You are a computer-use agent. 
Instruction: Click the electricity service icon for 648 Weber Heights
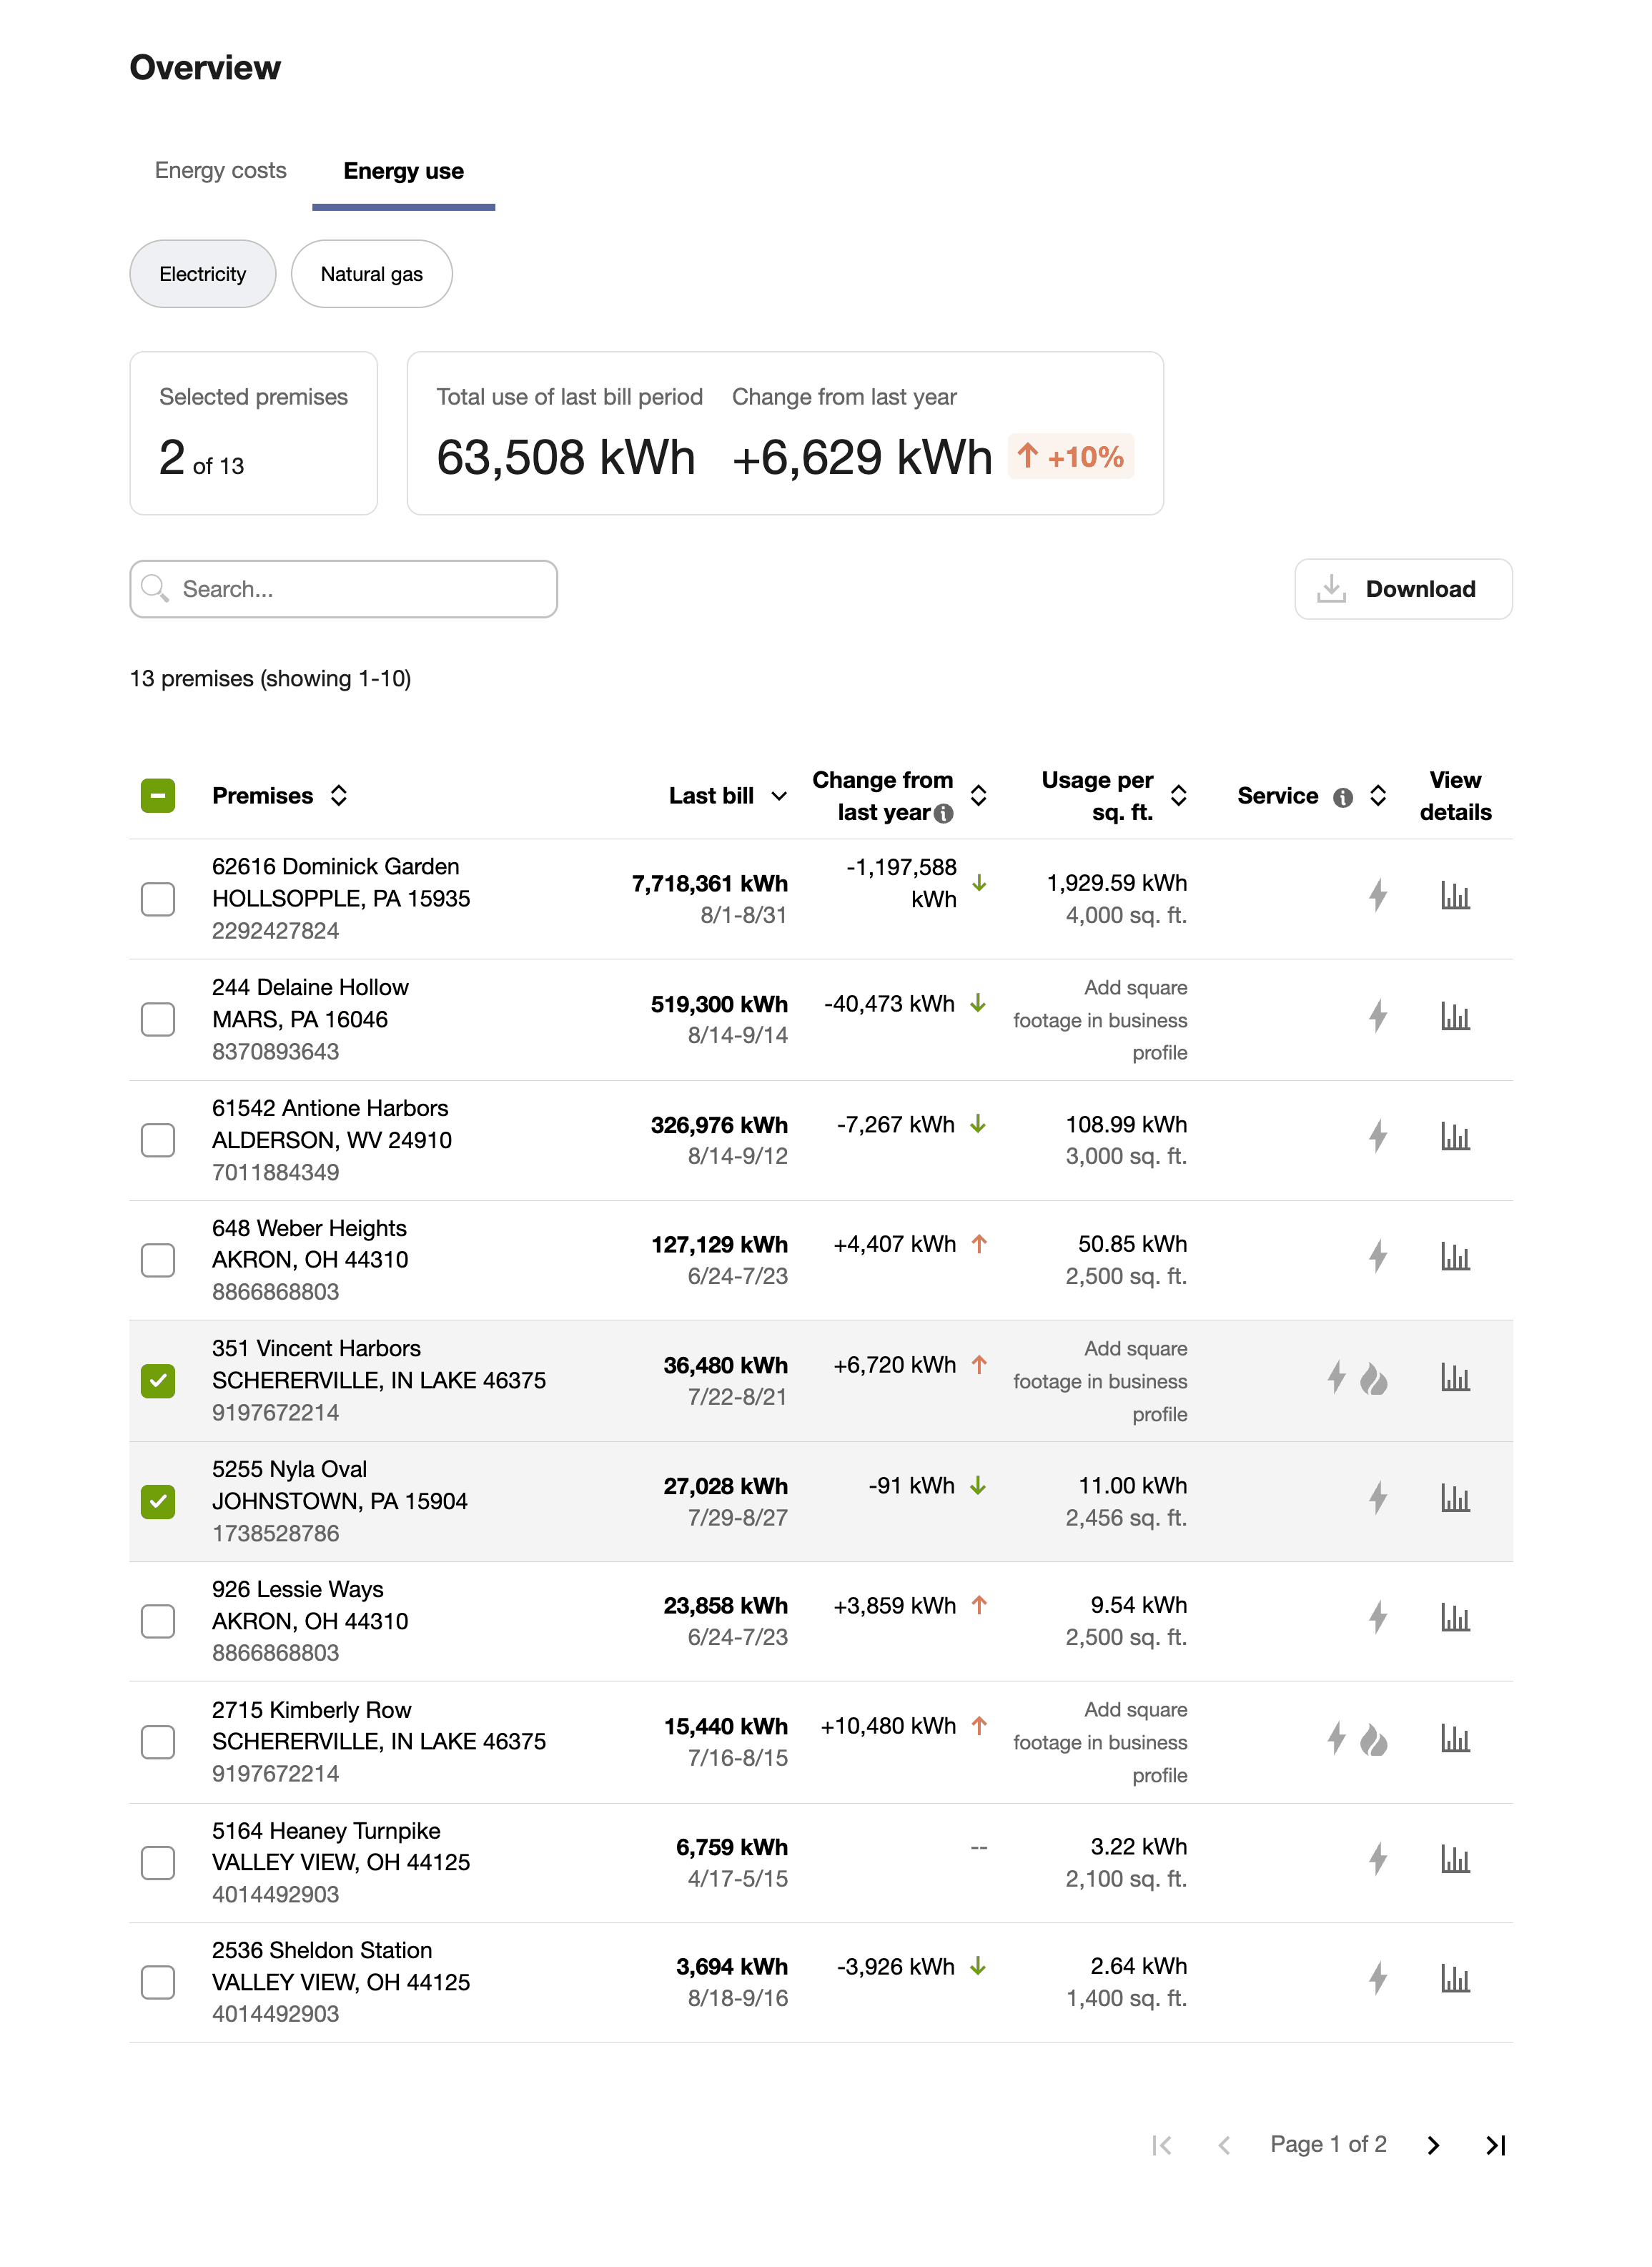pos(1379,1257)
